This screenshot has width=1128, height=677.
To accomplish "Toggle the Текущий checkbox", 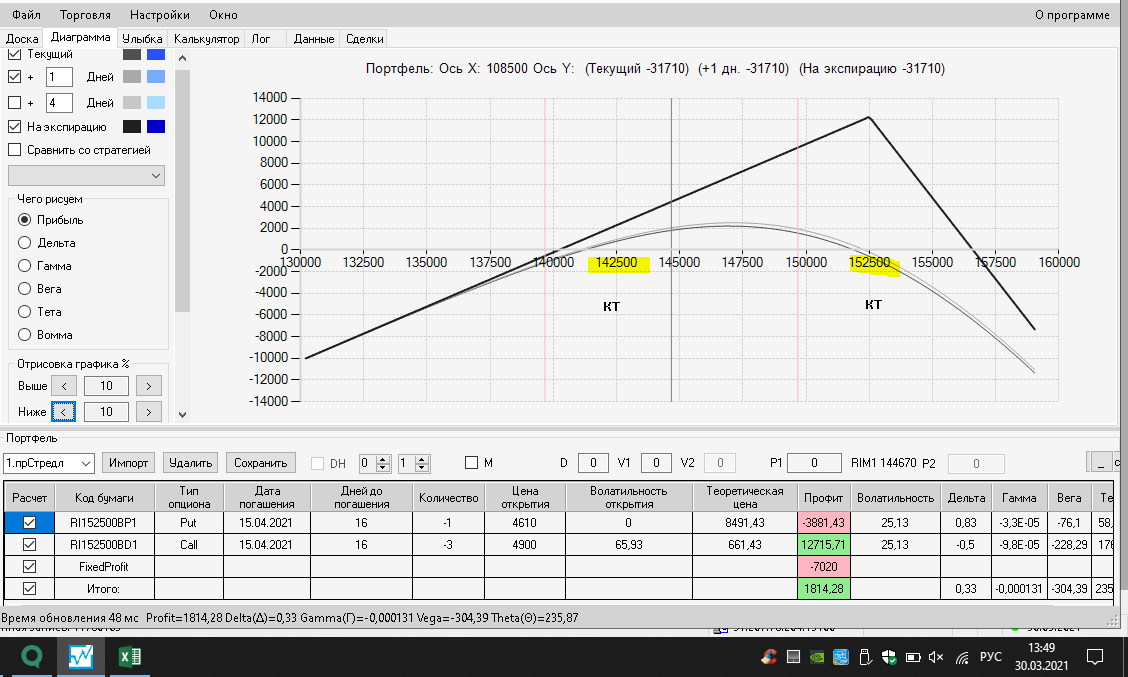I will point(14,54).
